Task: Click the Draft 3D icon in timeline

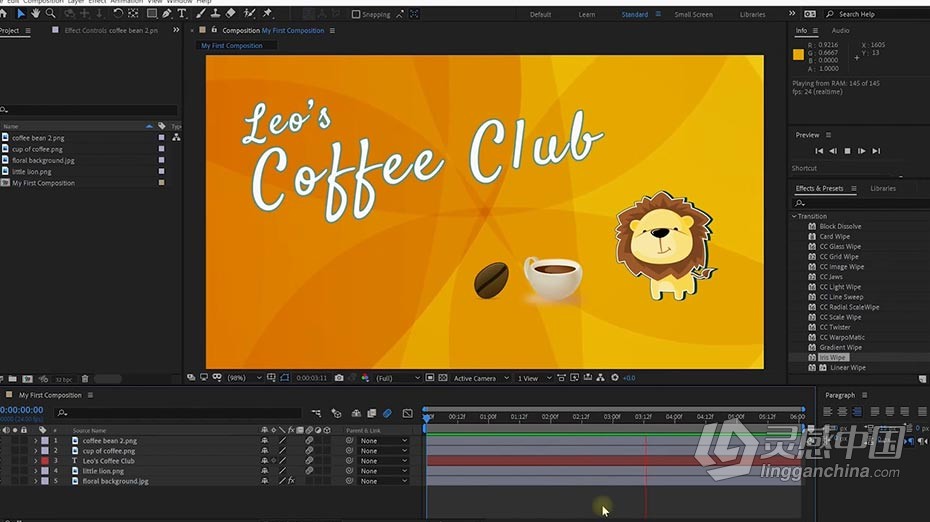Action: coord(336,413)
